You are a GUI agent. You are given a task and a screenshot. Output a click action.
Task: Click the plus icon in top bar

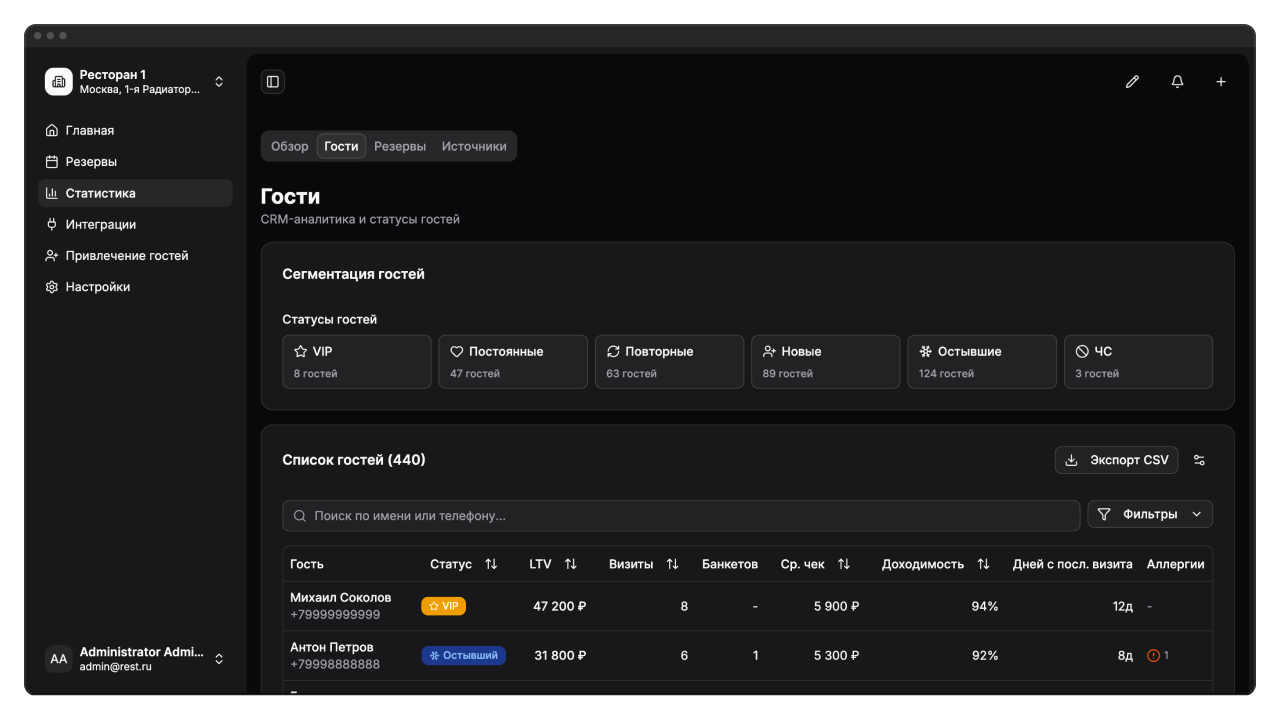(1221, 82)
